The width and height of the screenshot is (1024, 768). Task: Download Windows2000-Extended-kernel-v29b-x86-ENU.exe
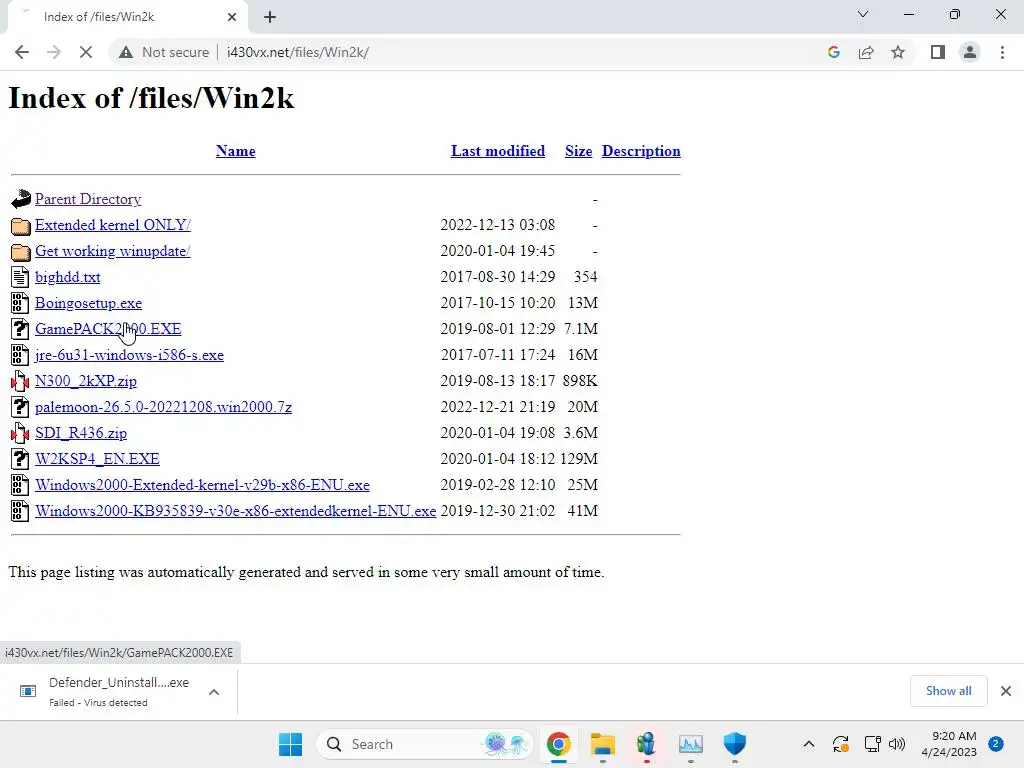click(x=202, y=485)
